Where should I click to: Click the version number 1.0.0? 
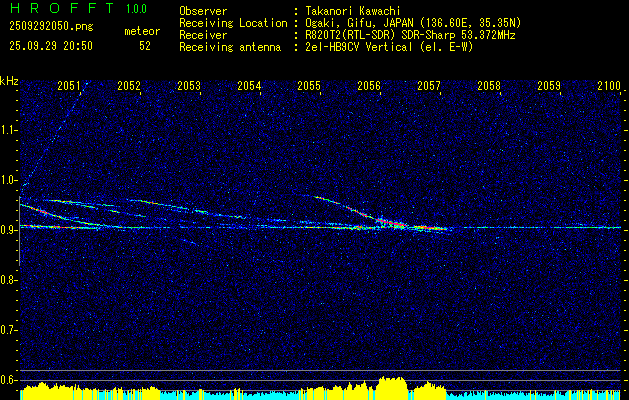(136, 9)
